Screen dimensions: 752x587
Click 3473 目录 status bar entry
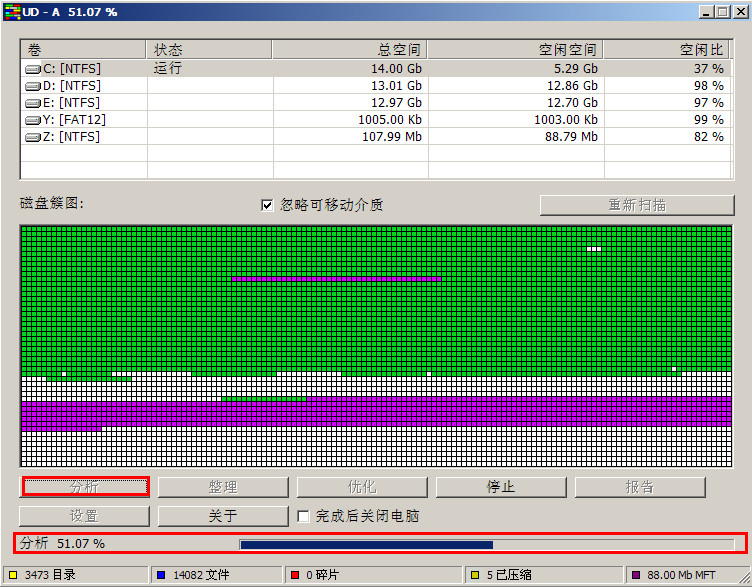click(x=76, y=575)
